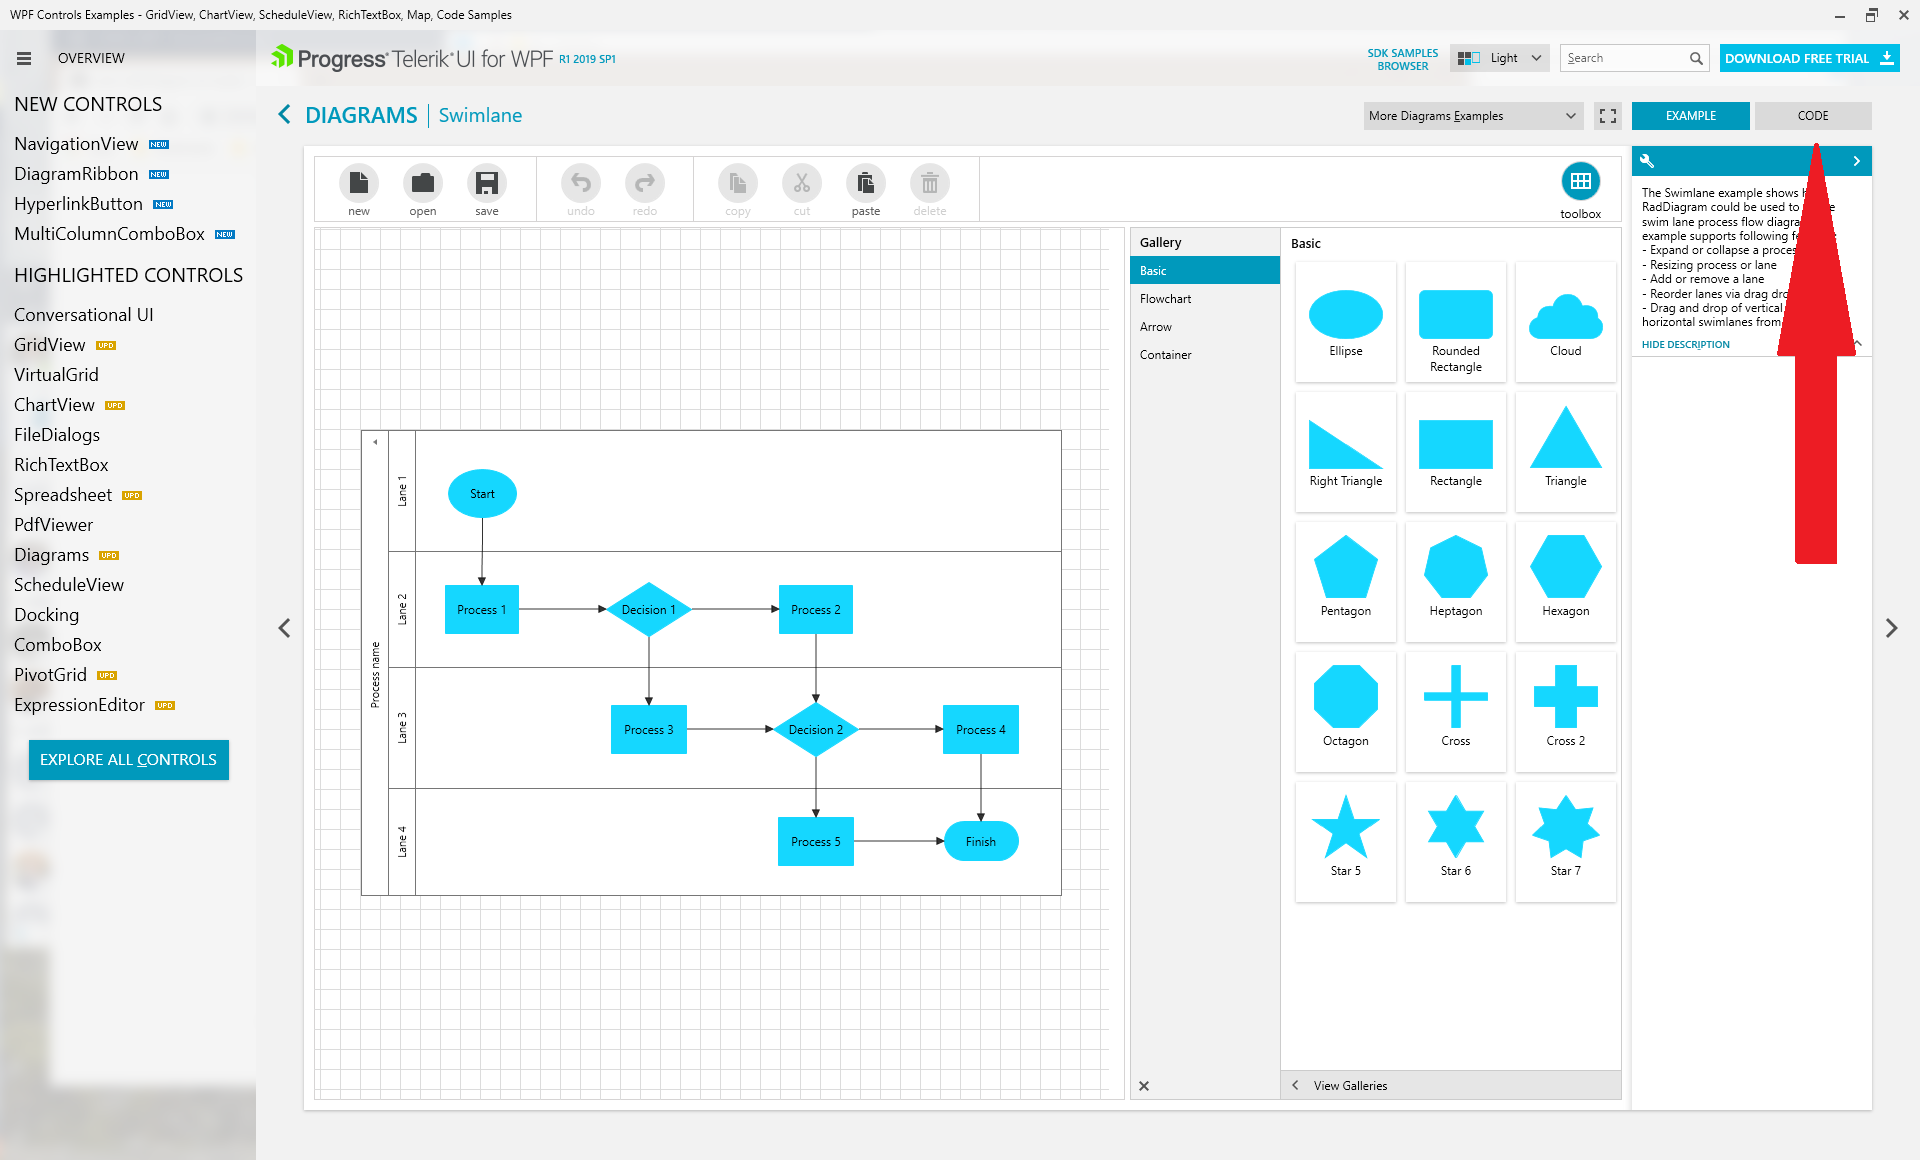Click the paste toolbar icon
Image resolution: width=1920 pixels, height=1160 pixels.
click(x=866, y=184)
